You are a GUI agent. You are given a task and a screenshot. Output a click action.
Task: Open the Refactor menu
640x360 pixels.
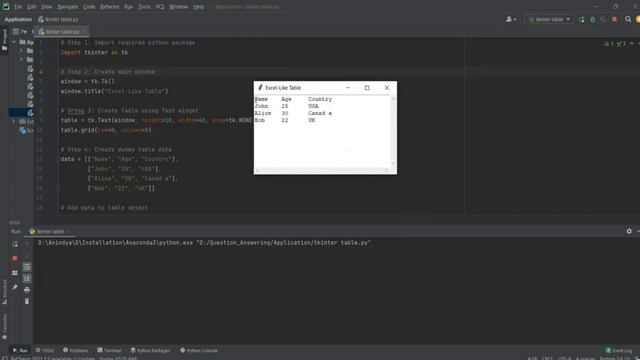(x=110, y=7)
